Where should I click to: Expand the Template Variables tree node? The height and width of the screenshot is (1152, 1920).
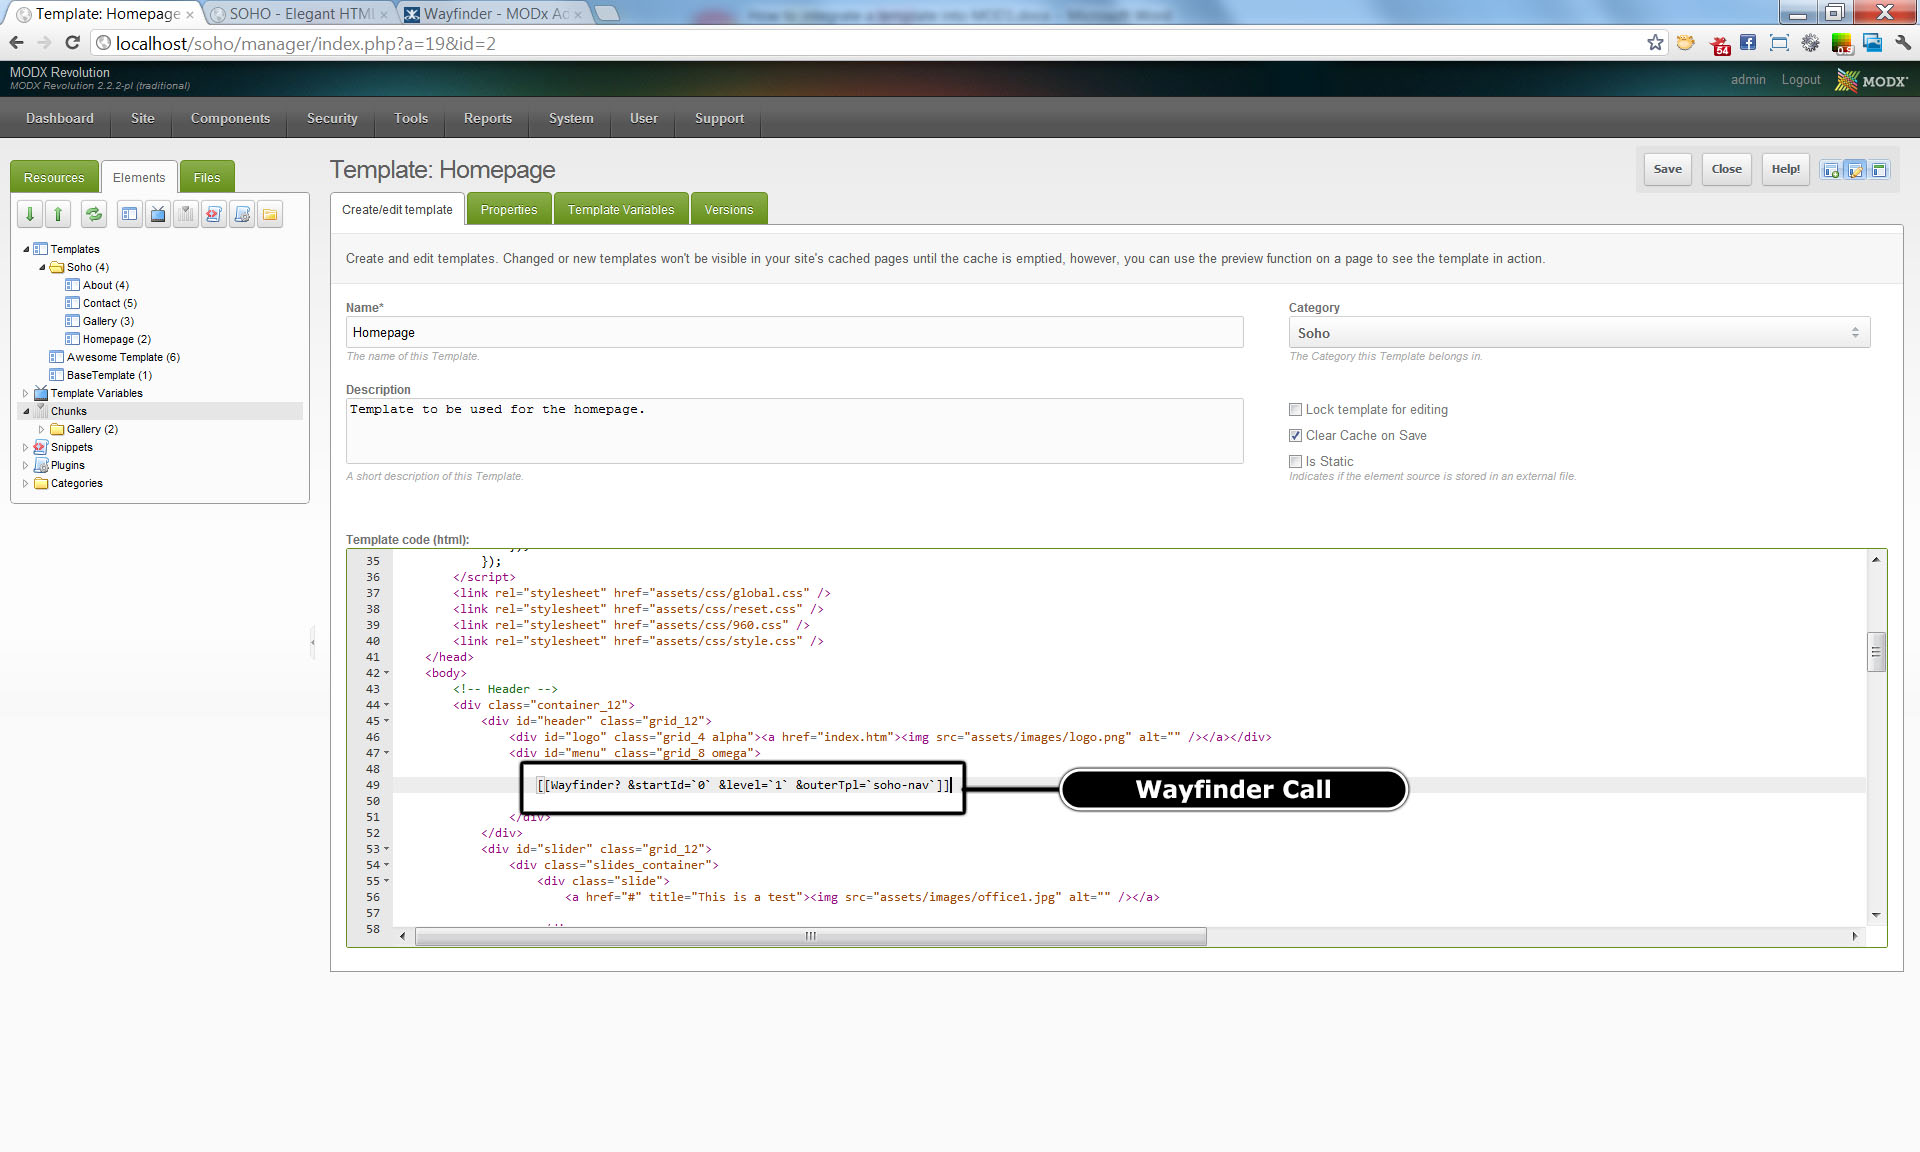click(x=26, y=393)
